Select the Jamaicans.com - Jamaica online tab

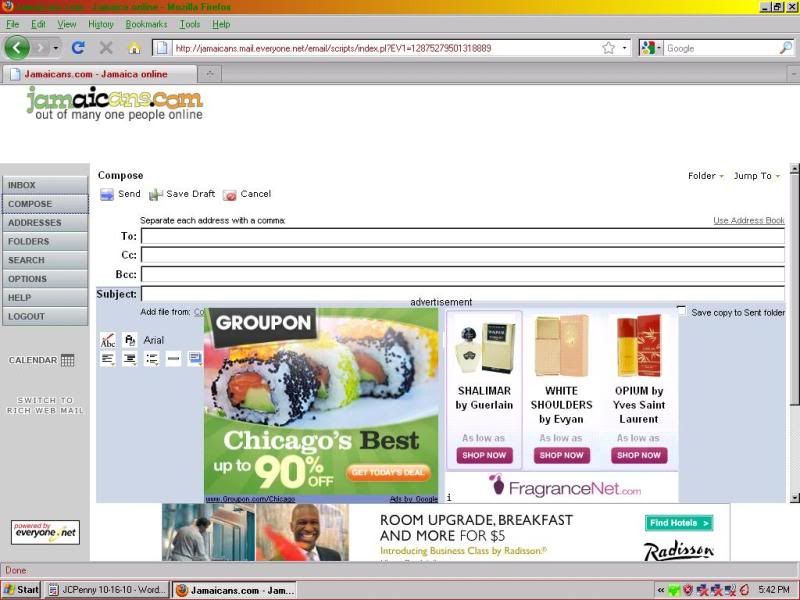coord(99,74)
